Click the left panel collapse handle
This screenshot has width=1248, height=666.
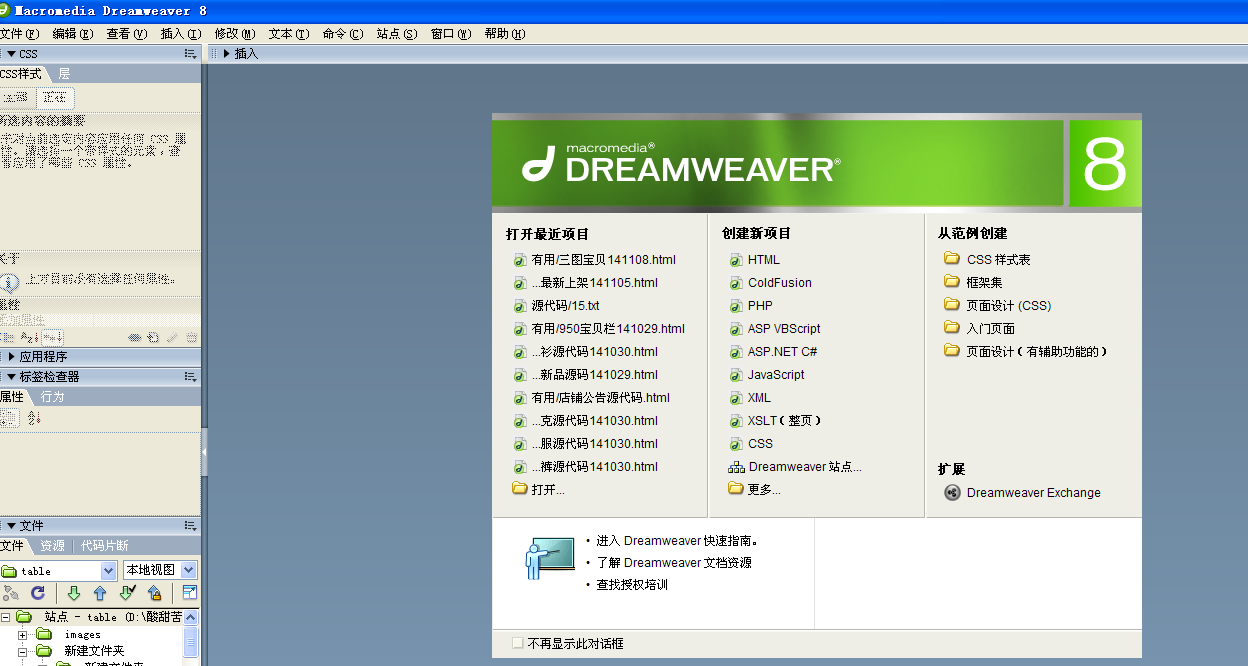[x=204, y=452]
